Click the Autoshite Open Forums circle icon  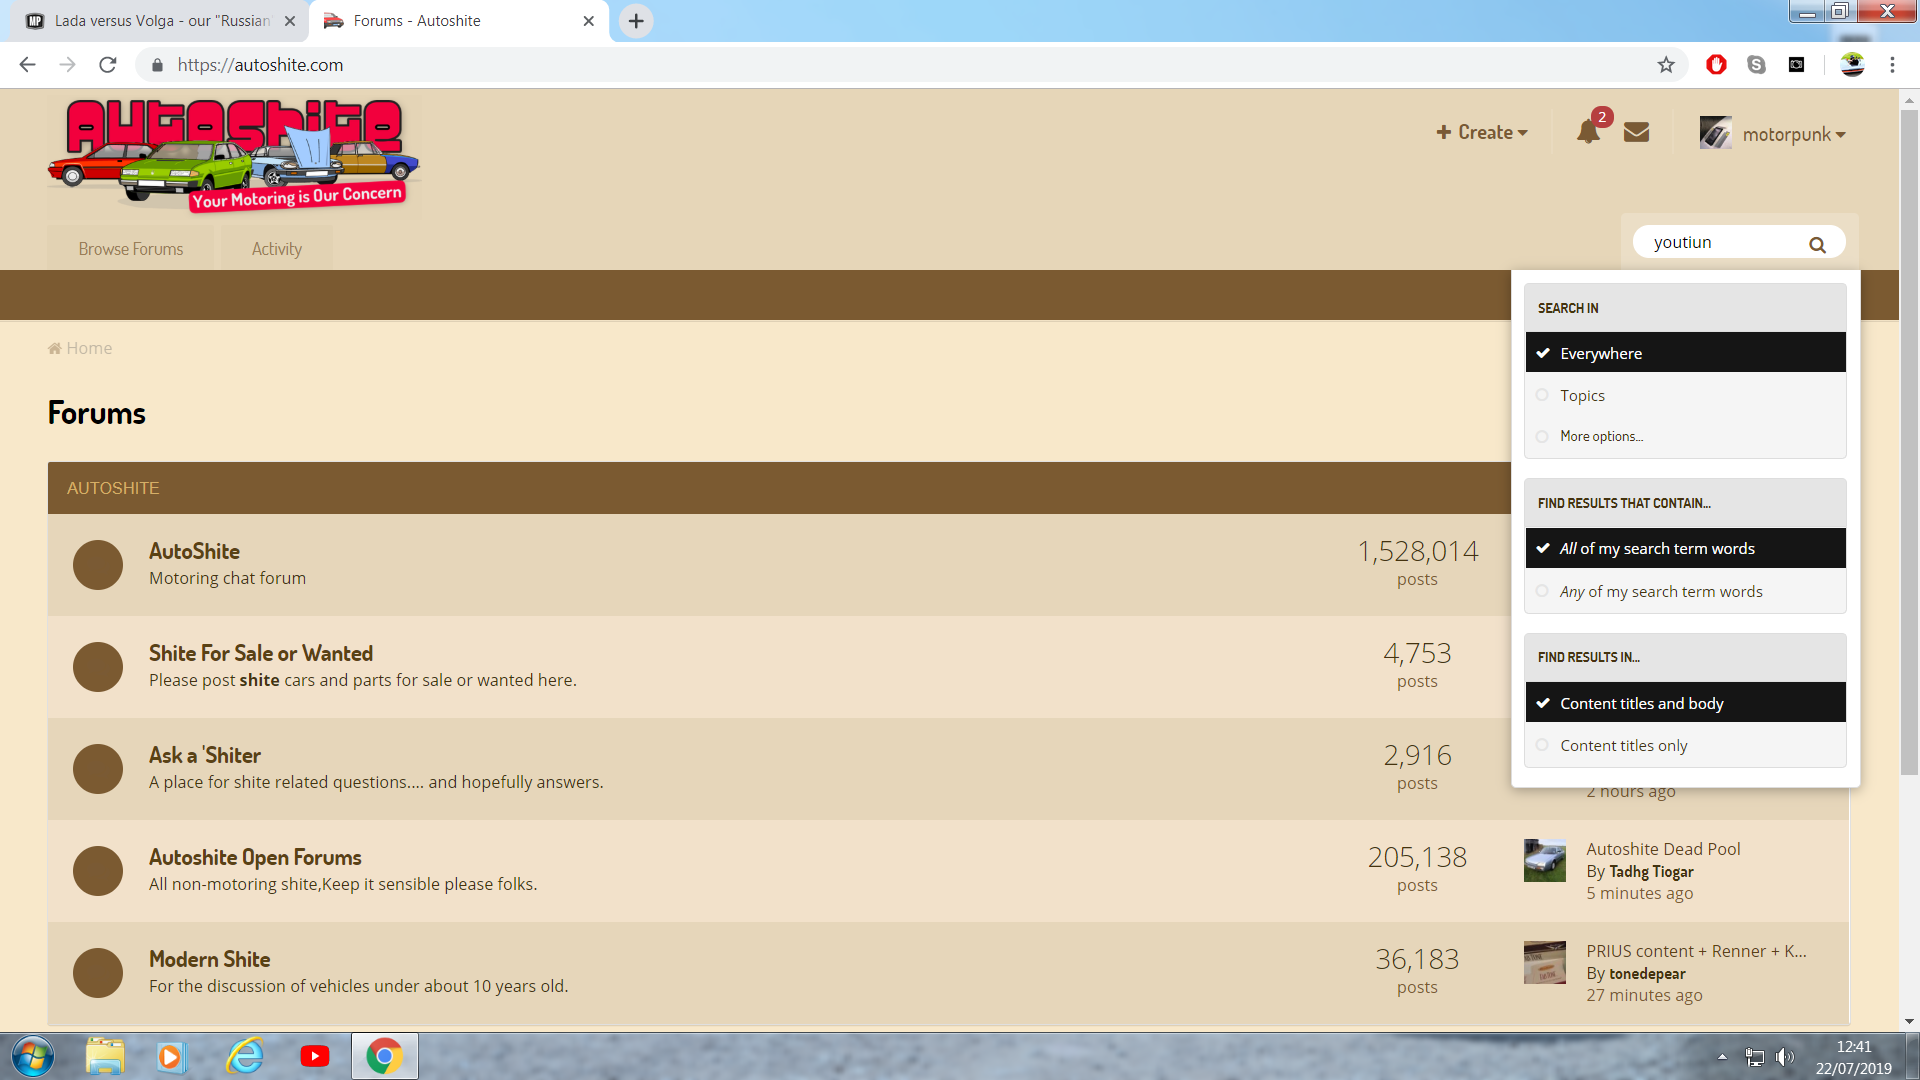point(98,871)
